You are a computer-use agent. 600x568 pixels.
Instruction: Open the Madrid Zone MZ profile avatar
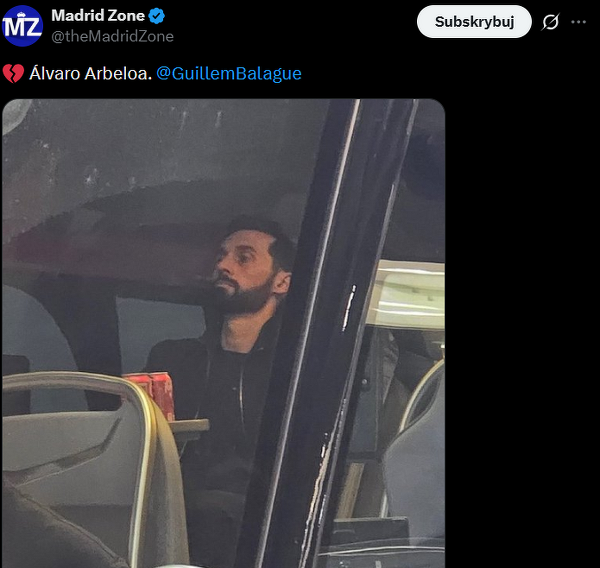(x=23, y=26)
